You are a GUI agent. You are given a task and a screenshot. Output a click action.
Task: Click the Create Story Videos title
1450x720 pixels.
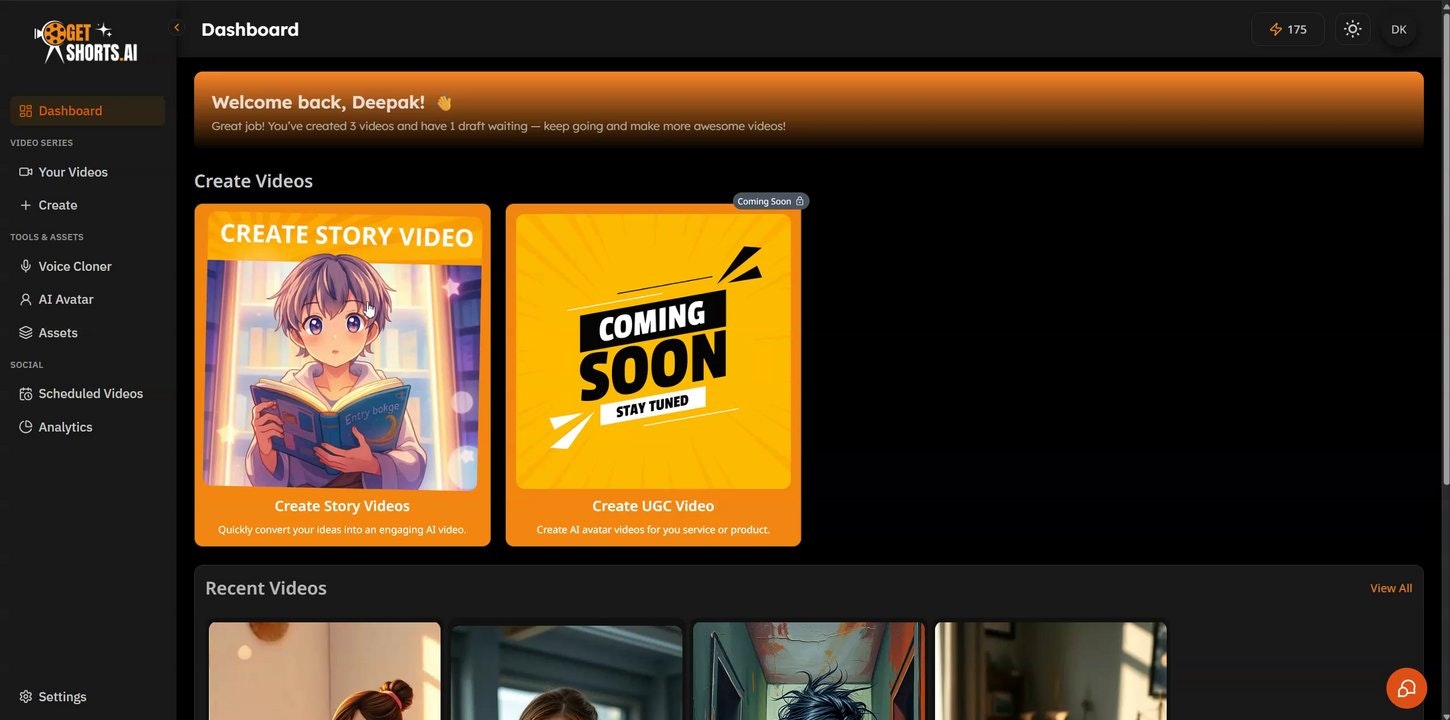click(x=342, y=506)
